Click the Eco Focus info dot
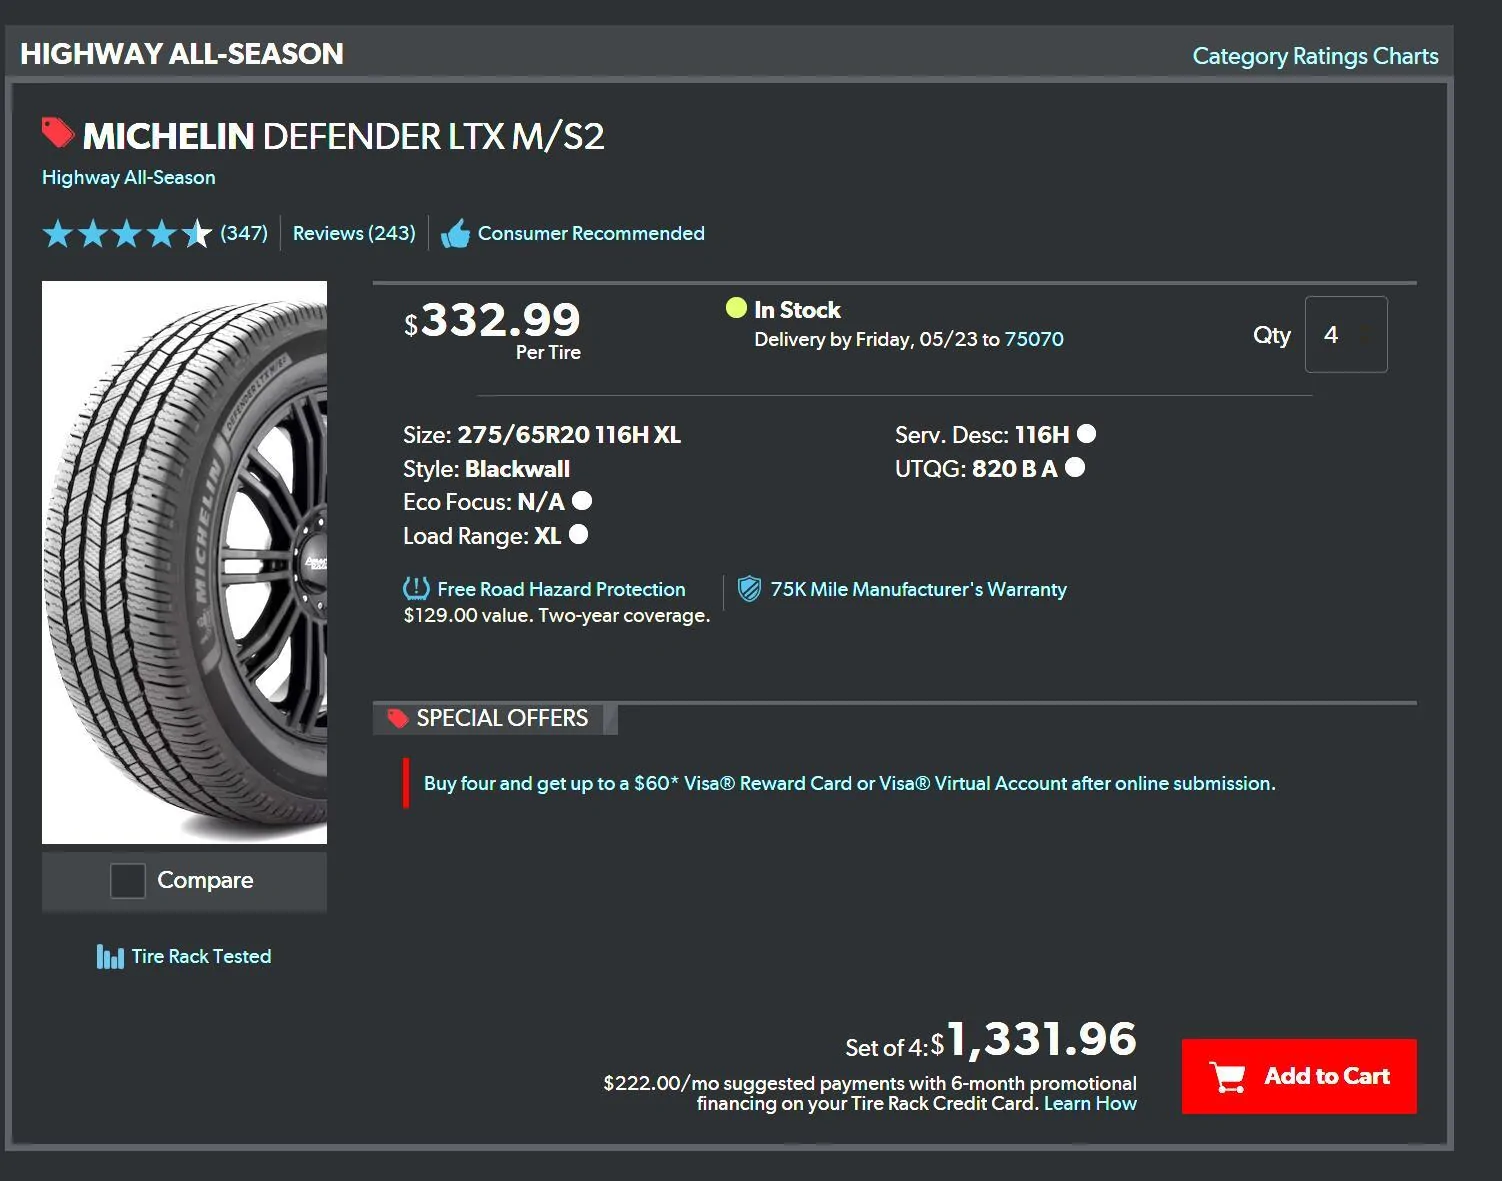This screenshot has height=1181, width=1502. click(581, 500)
